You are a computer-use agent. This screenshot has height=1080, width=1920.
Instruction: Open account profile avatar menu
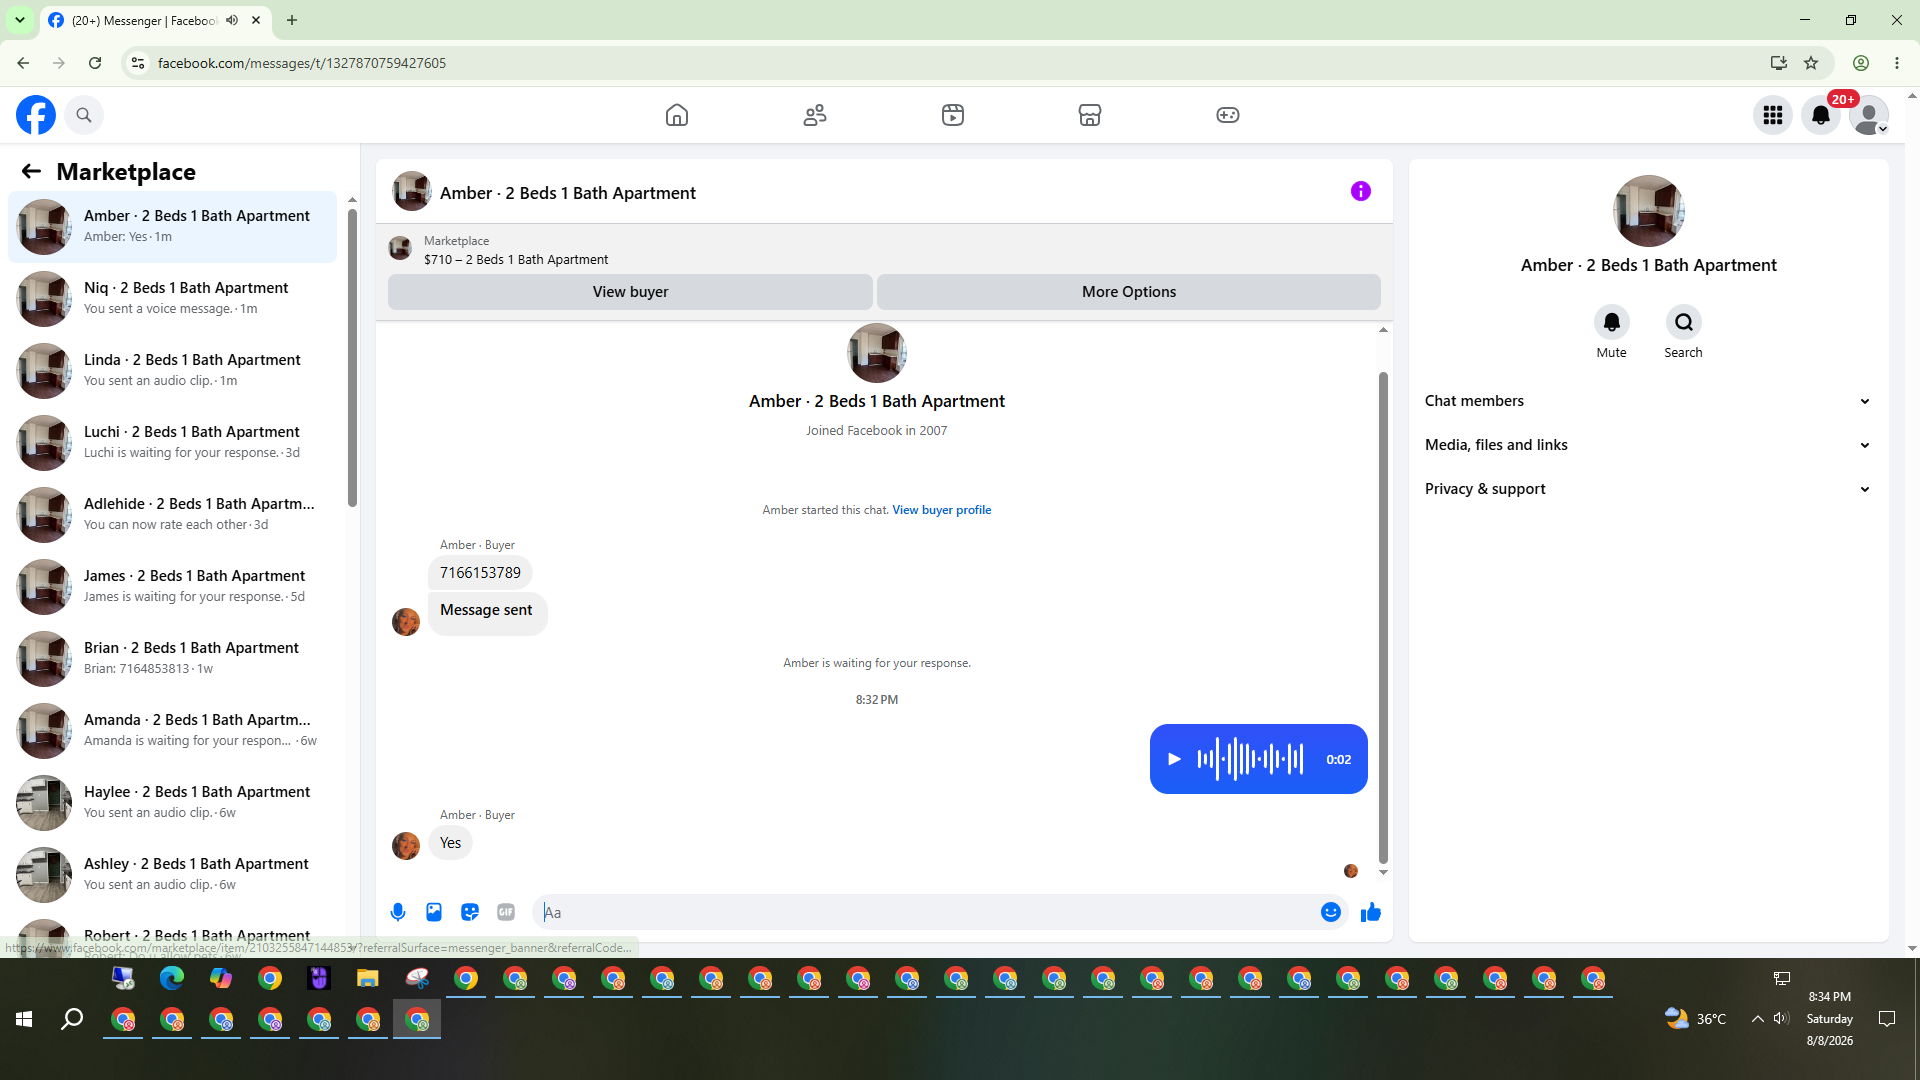point(1869,115)
